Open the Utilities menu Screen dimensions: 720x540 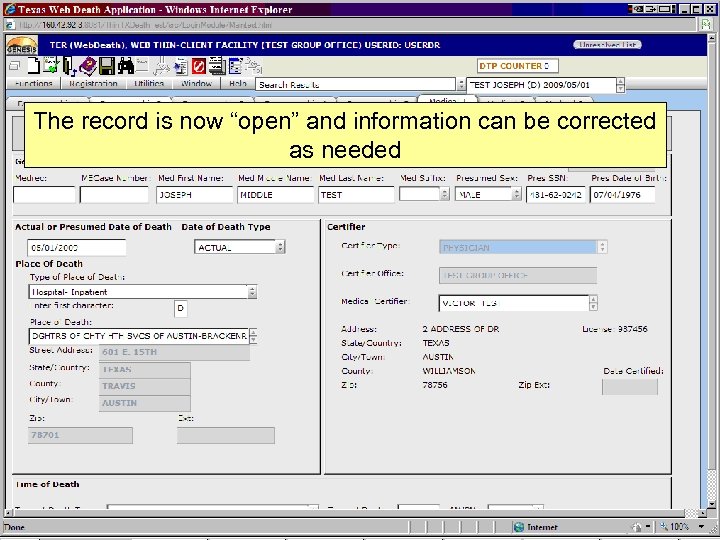pos(149,84)
